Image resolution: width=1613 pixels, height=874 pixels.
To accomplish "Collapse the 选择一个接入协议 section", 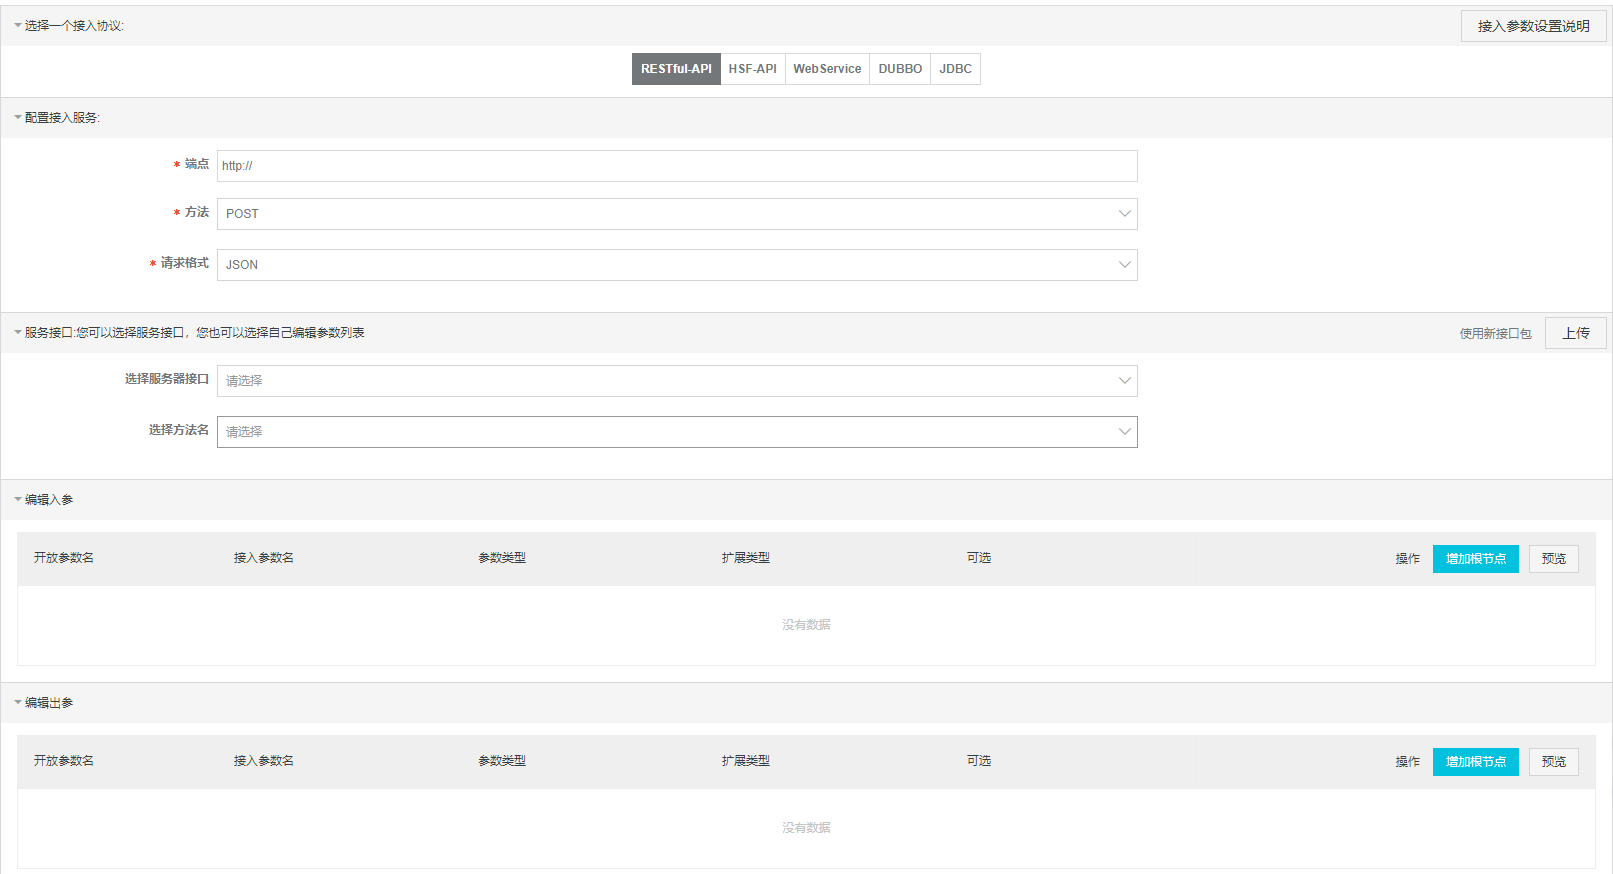I will [x=18, y=26].
